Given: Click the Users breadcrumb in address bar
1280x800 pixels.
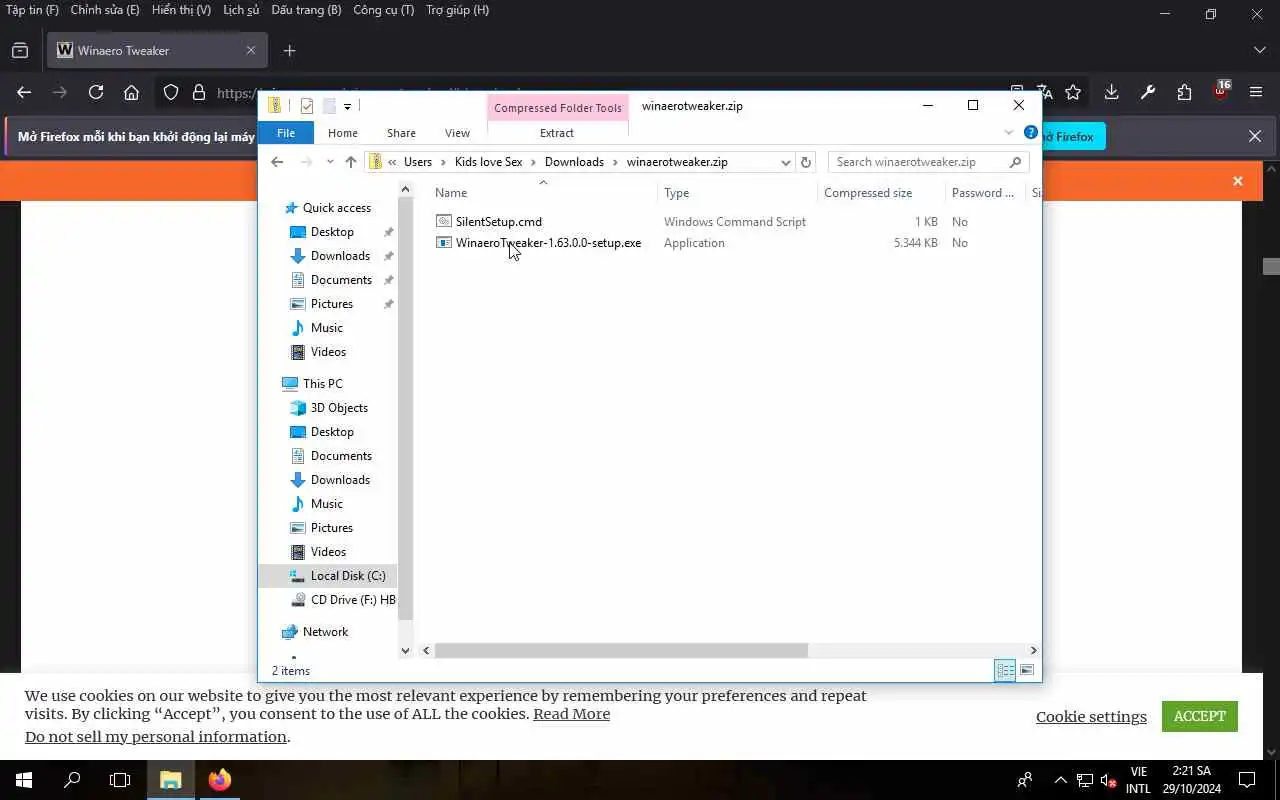Looking at the screenshot, I should [418, 162].
